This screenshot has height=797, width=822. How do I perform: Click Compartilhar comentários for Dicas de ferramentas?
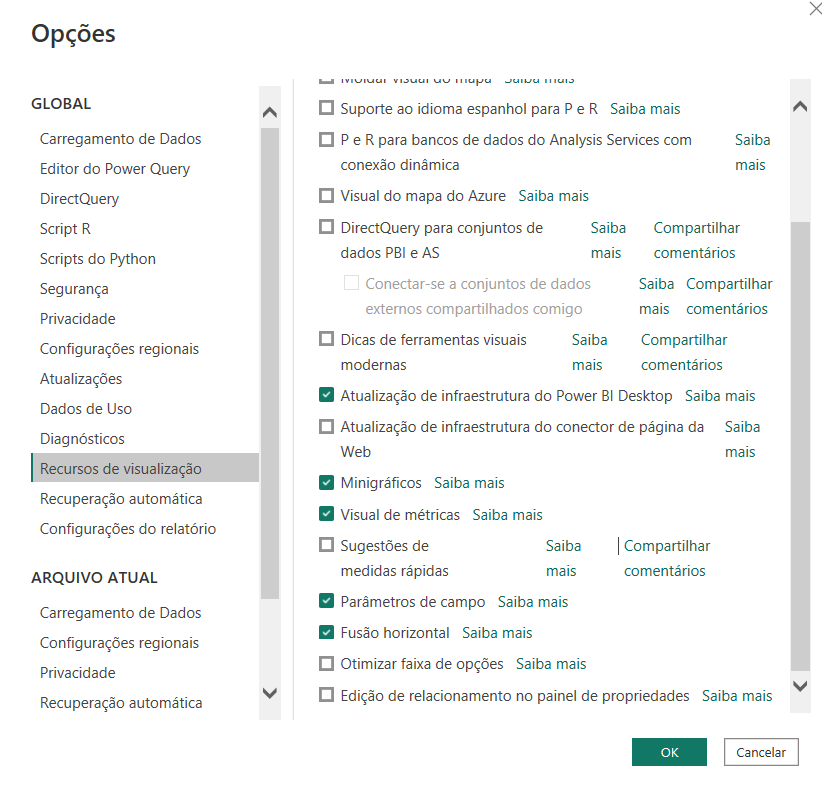[684, 352]
